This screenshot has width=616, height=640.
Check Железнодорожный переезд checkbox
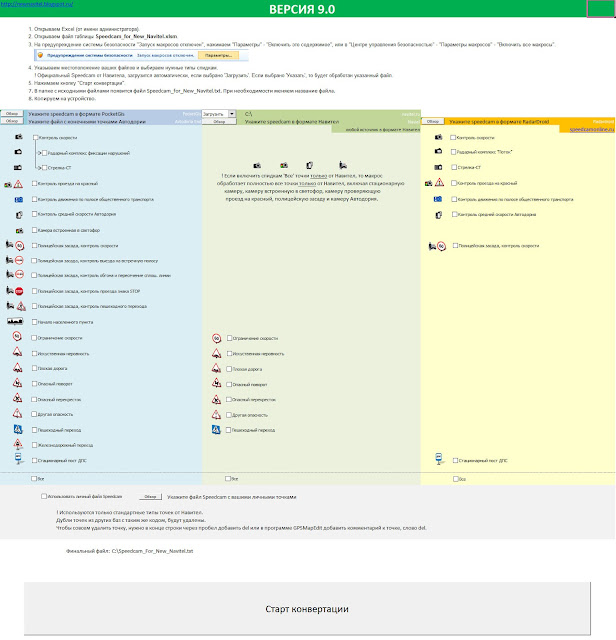(34, 445)
